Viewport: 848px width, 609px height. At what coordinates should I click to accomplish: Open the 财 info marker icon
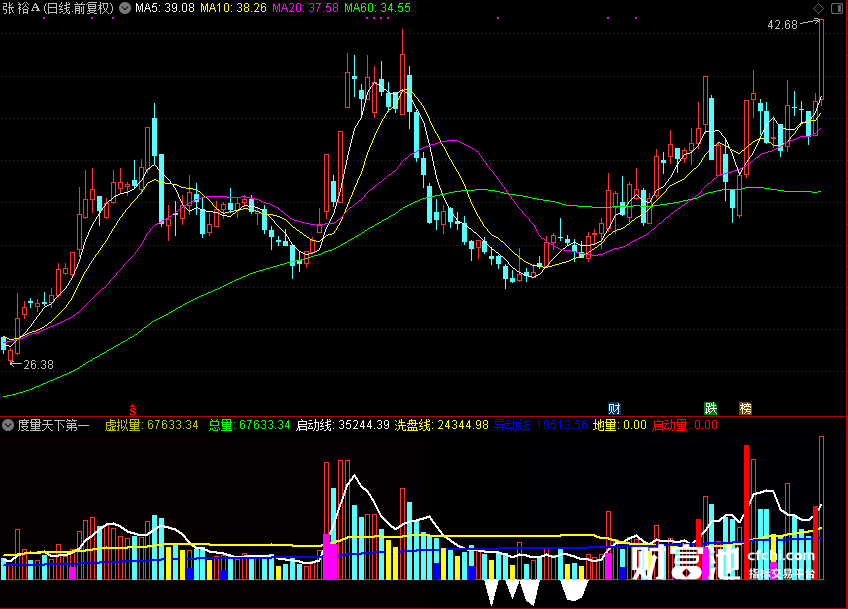[x=614, y=408]
